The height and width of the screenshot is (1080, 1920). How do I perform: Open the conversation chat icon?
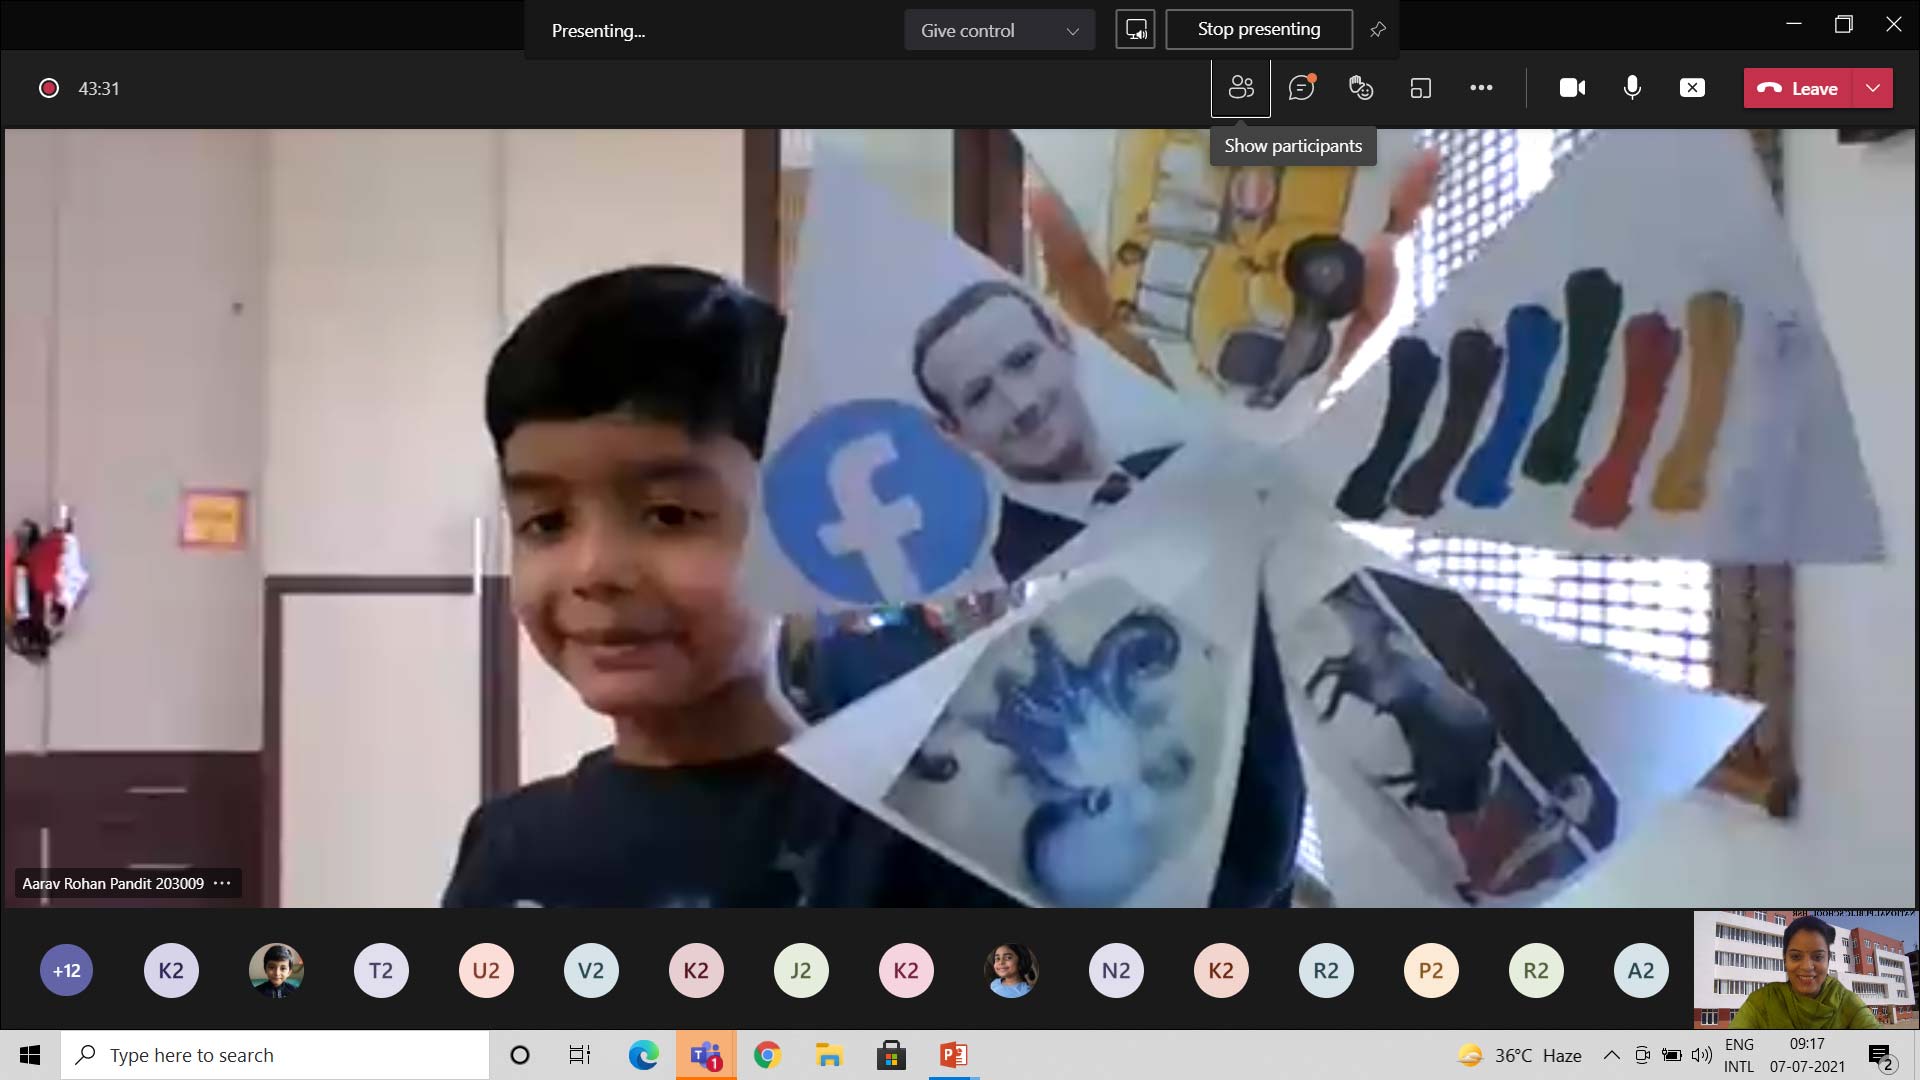1301,88
